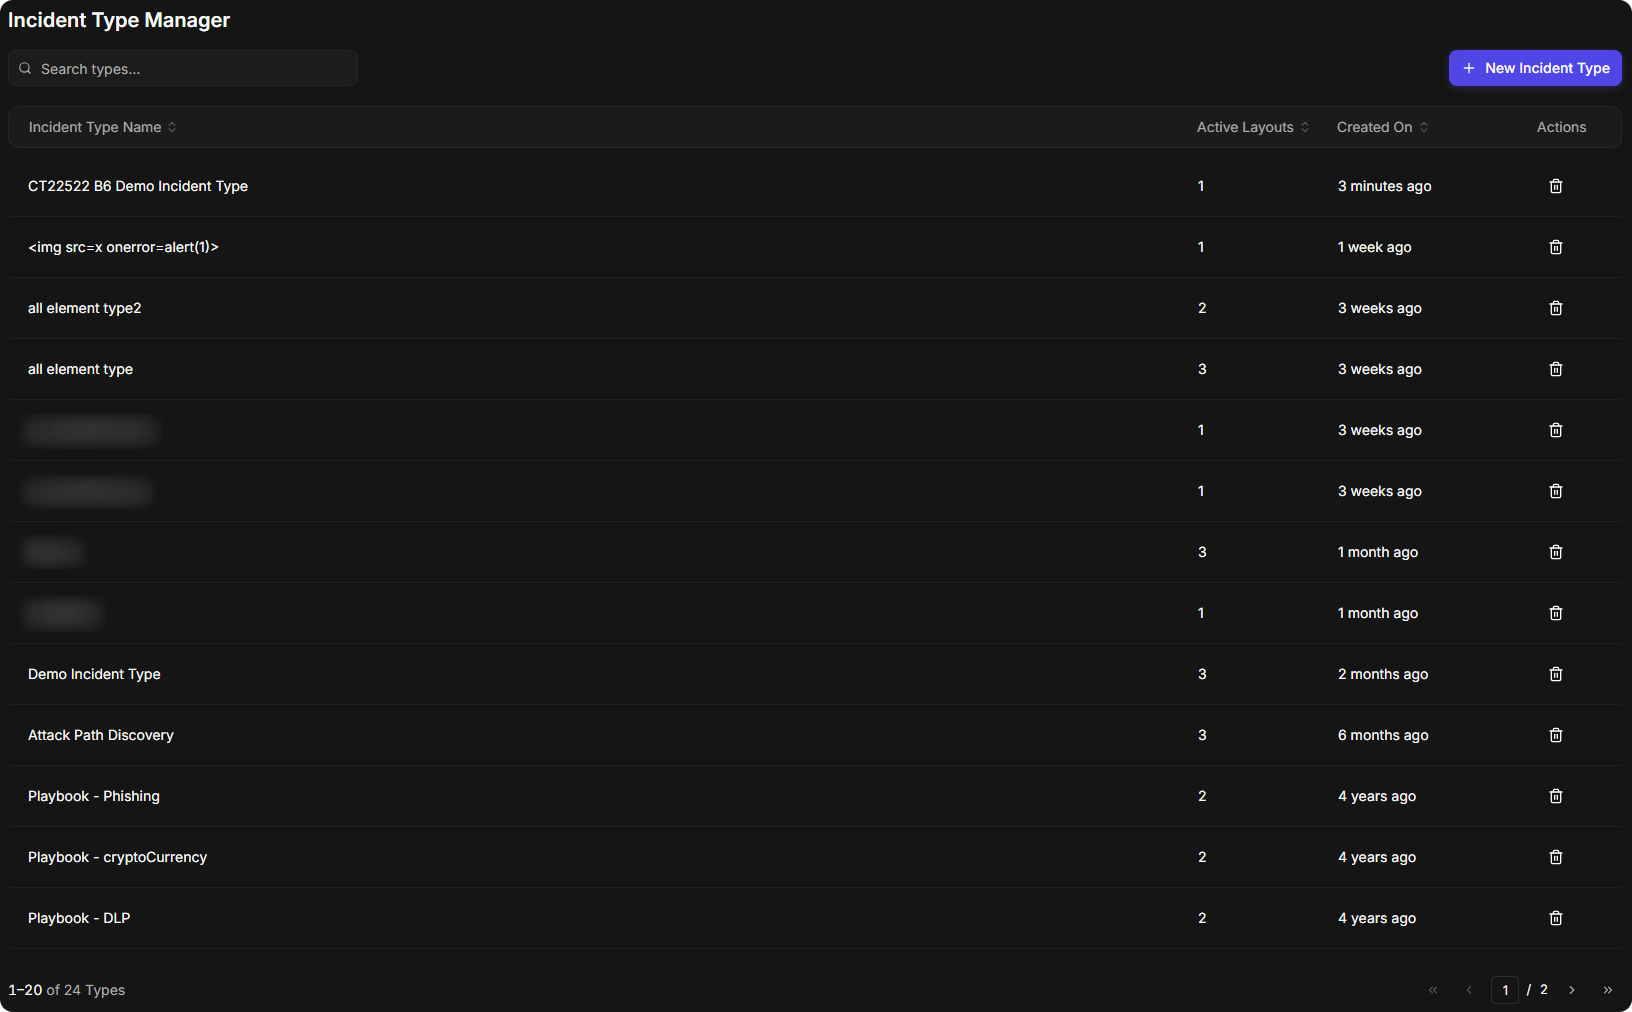This screenshot has height=1012, width=1632.
Task: Edit the current page number box
Action: coord(1505,990)
